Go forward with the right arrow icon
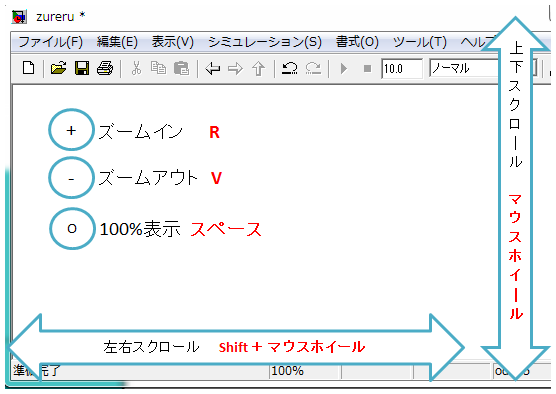 pos(235,68)
